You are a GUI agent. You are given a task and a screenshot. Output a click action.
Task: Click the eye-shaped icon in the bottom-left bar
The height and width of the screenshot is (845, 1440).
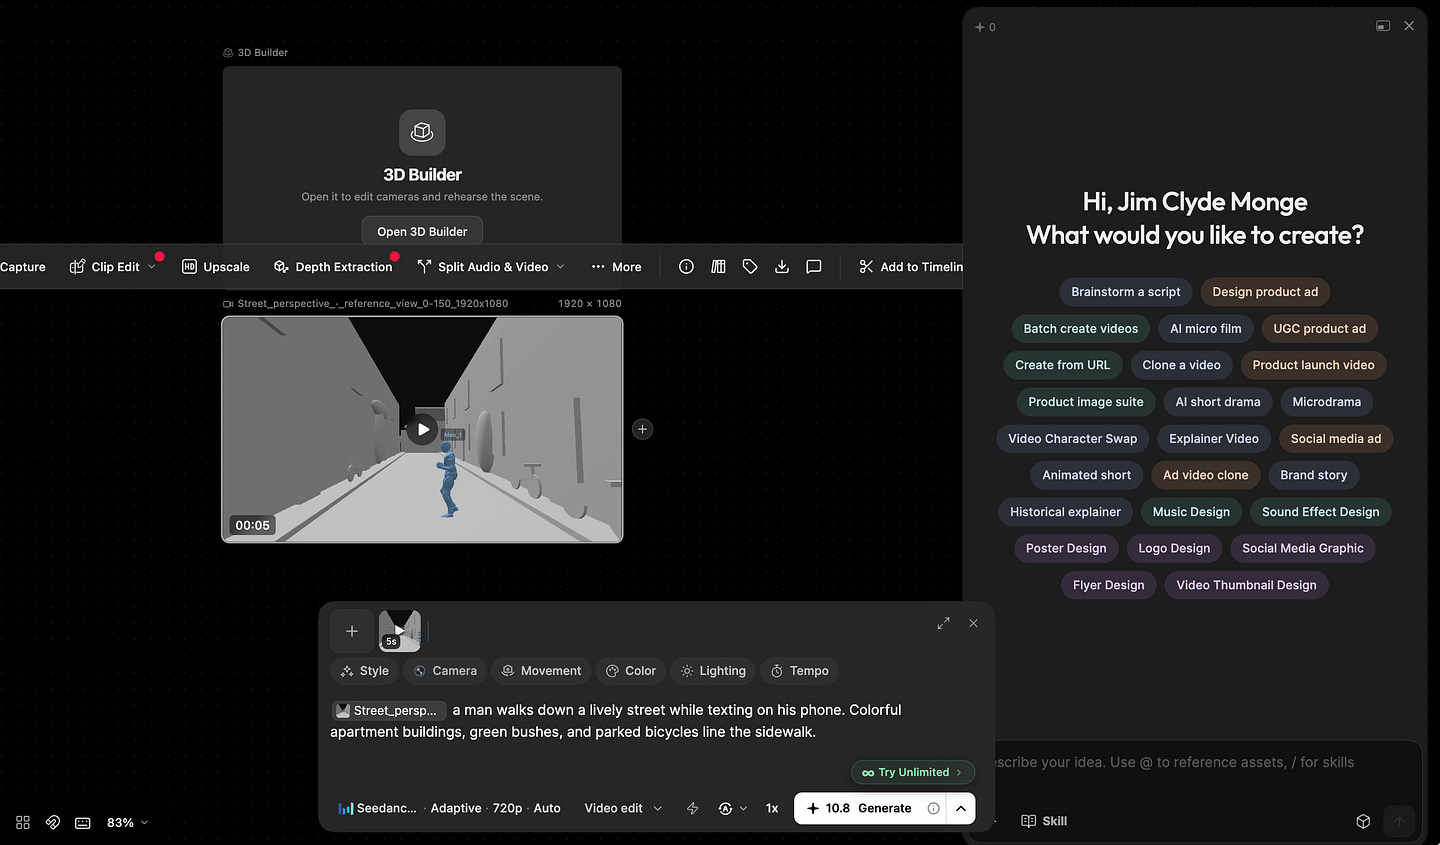(x=53, y=822)
